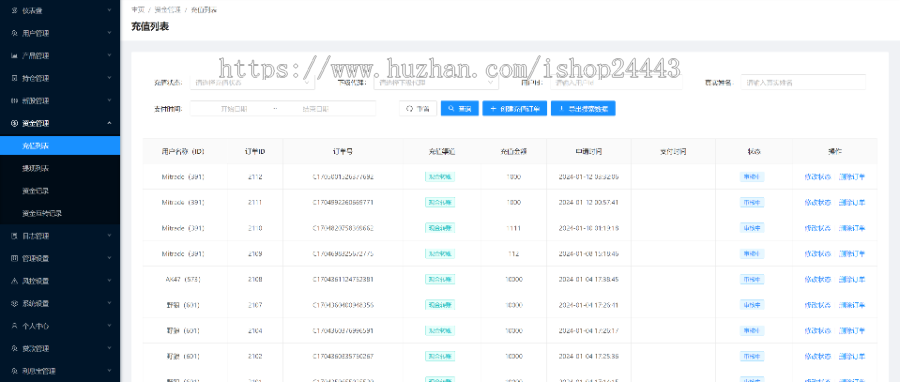Click the 产品管理 chart icon
The width and height of the screenshot is (900, 382).
(14, 56)
